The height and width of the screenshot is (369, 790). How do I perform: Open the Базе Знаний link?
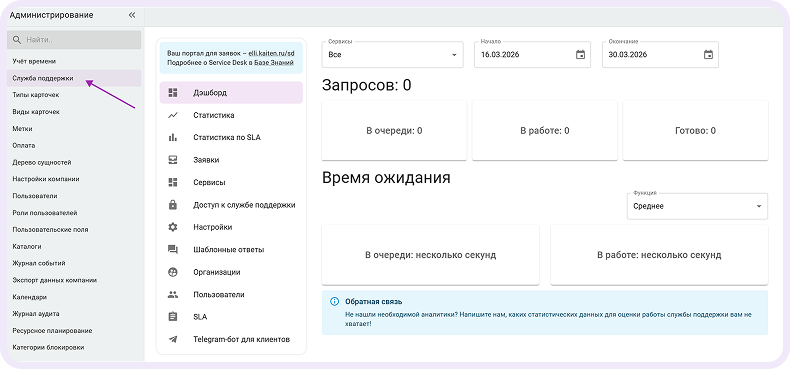(x=273, y=62)
